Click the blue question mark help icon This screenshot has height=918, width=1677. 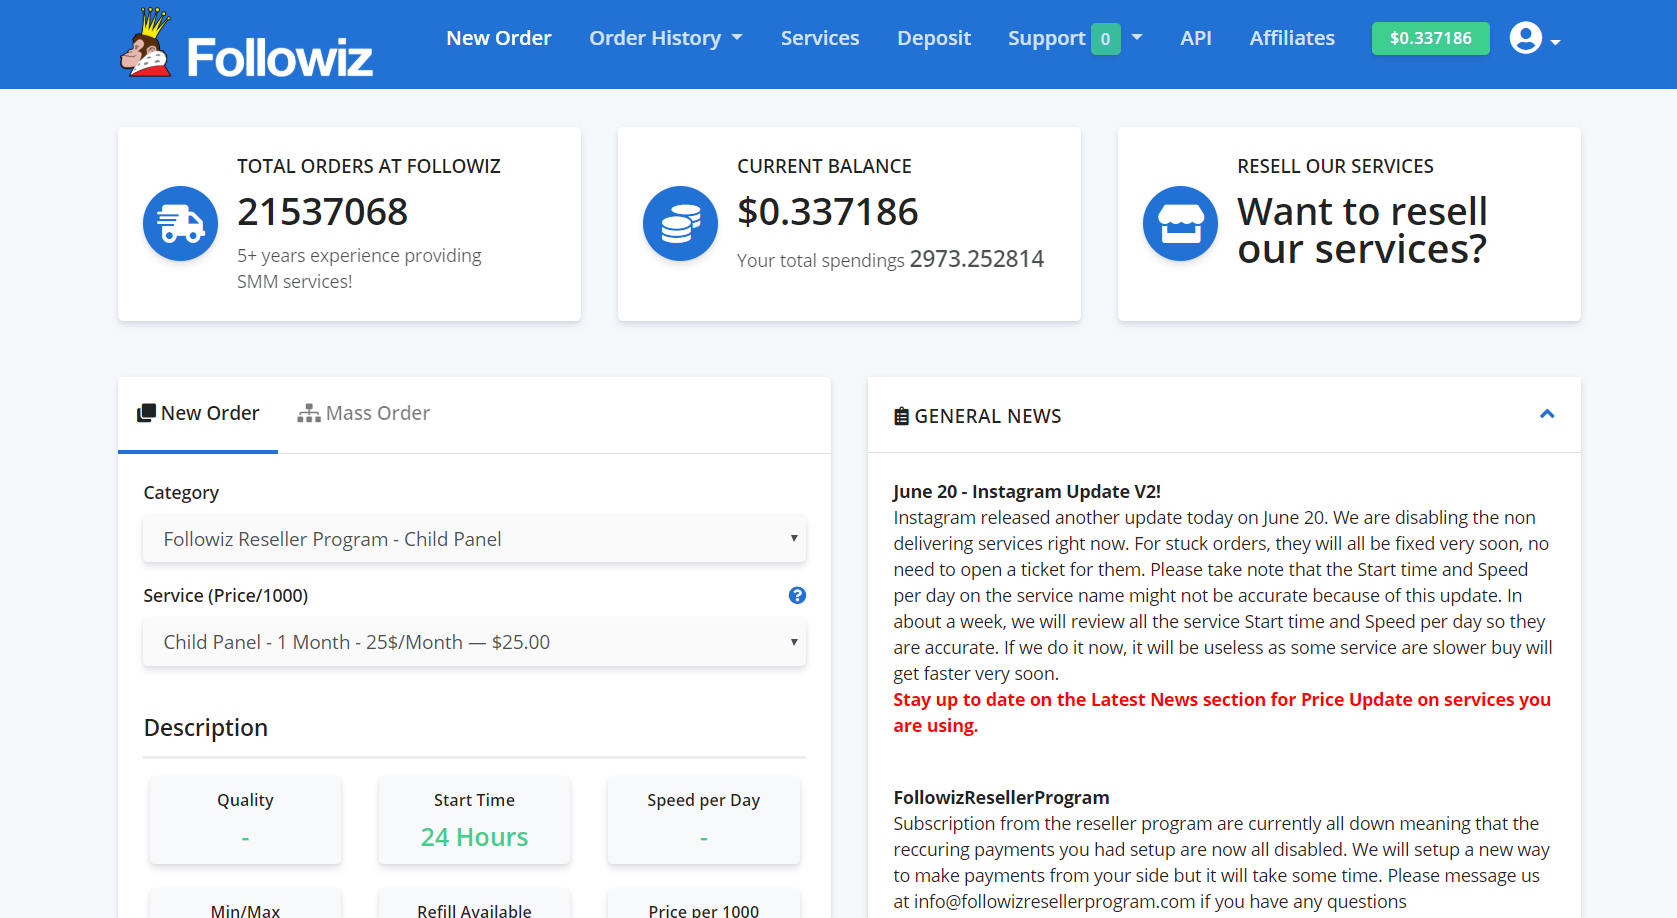pos(797,595)
